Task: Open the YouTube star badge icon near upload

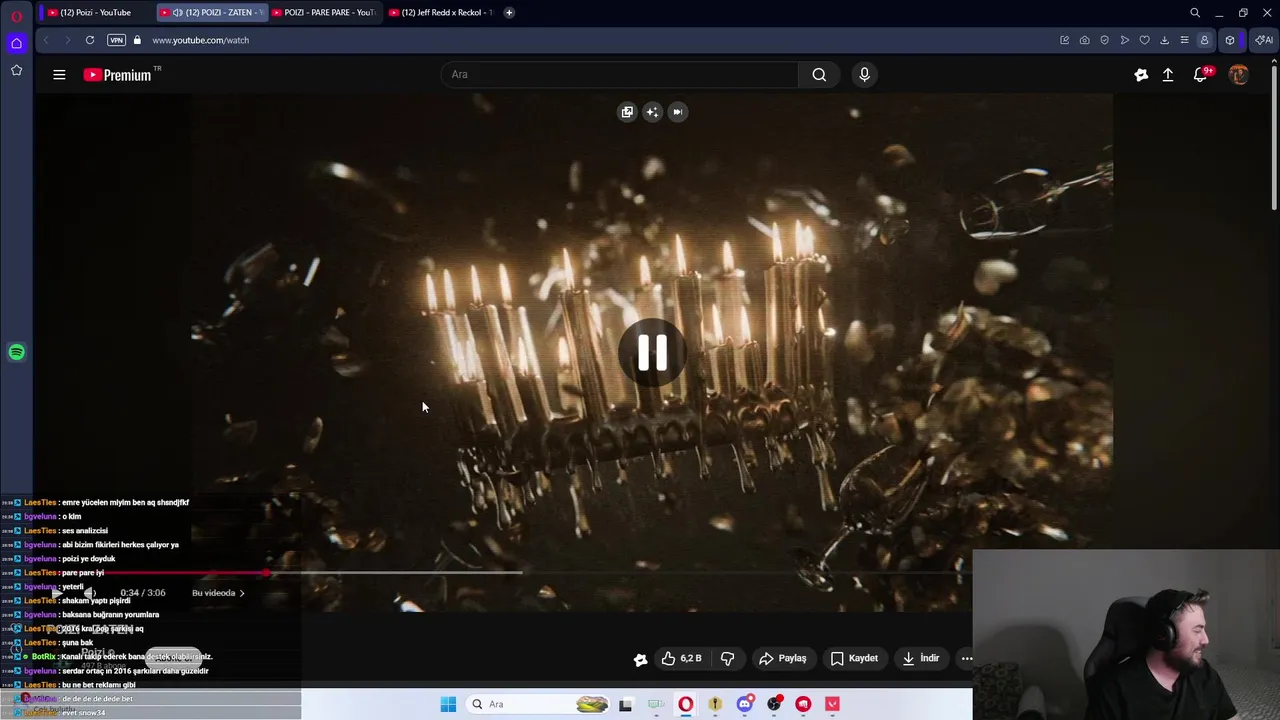Action: (x=1141, y=75)
